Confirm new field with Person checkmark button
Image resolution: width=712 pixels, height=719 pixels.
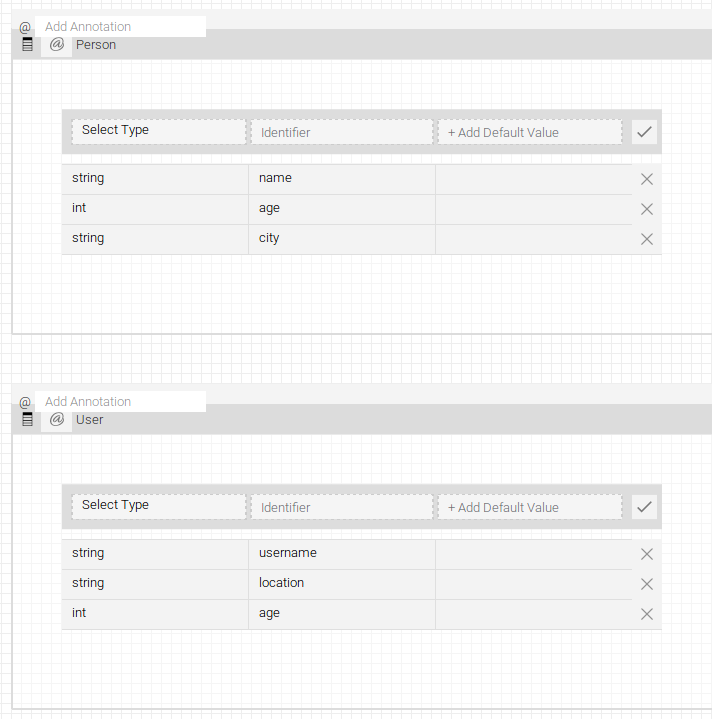coord(644,132)
